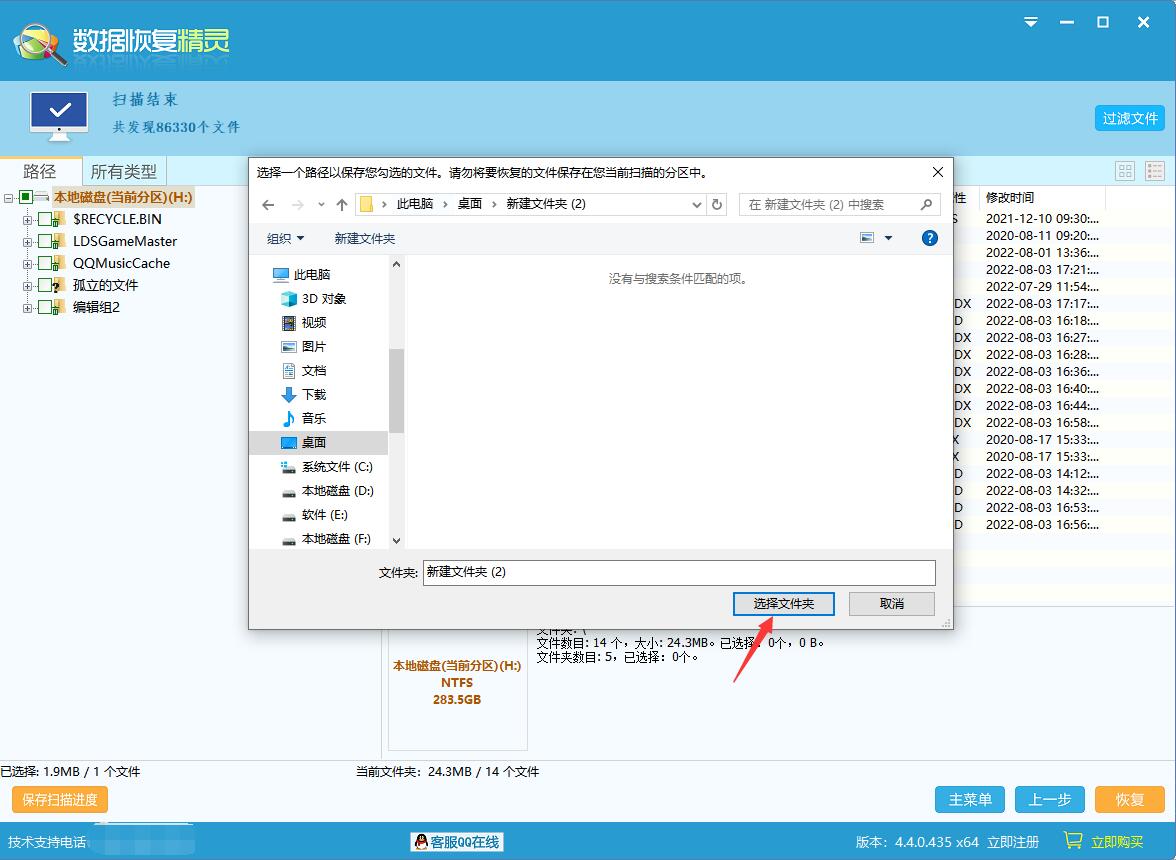Open dialog help question mark icon
This screenshot has height=860, width=1176.
[929, 238]
